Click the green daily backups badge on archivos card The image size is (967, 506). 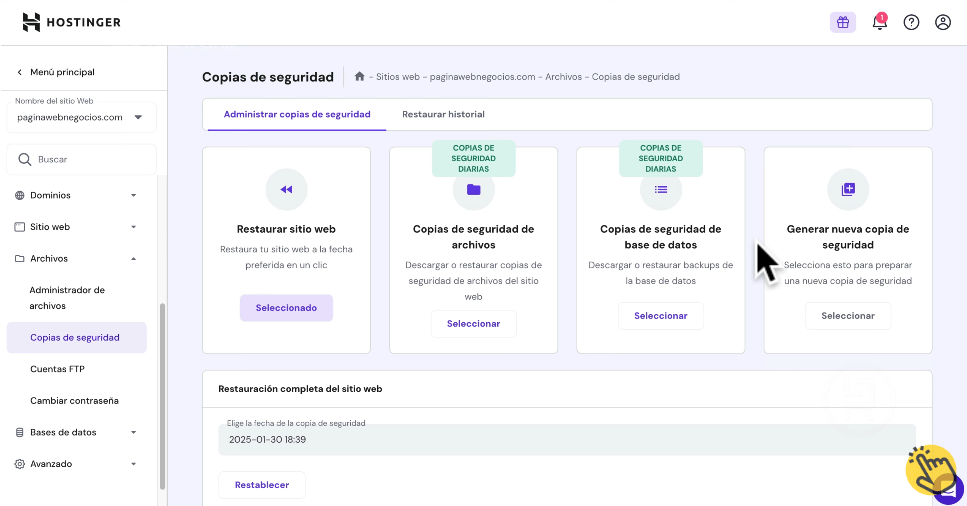tap(474, 159)
